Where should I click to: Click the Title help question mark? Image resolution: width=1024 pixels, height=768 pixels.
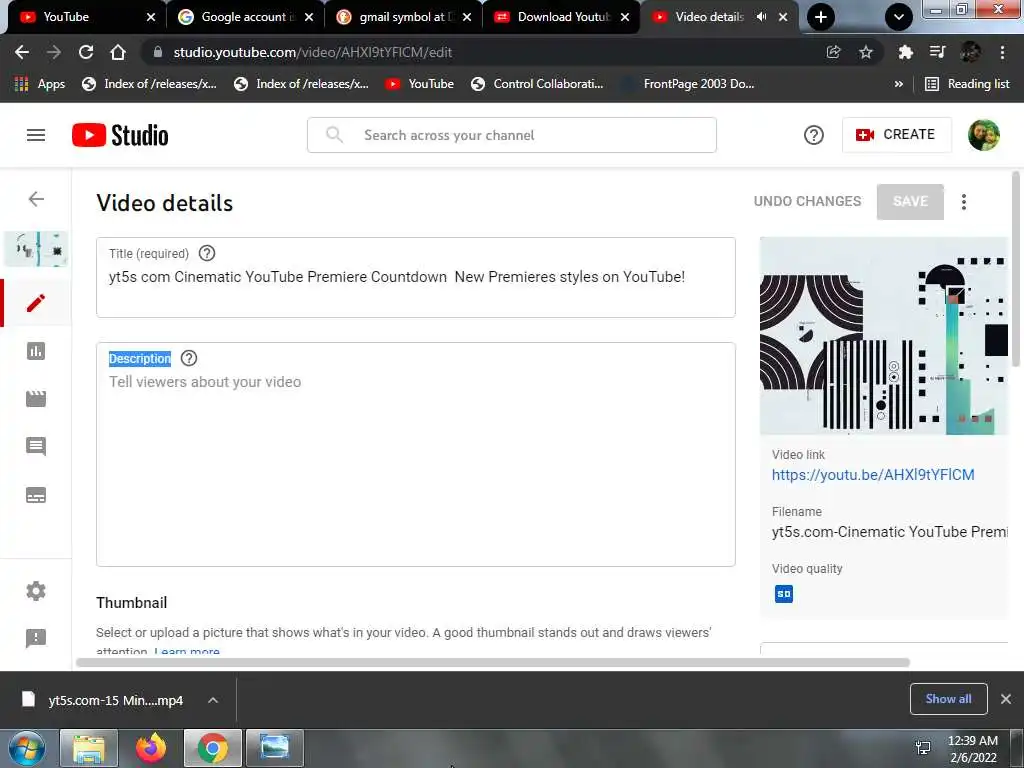click(207, 253)
